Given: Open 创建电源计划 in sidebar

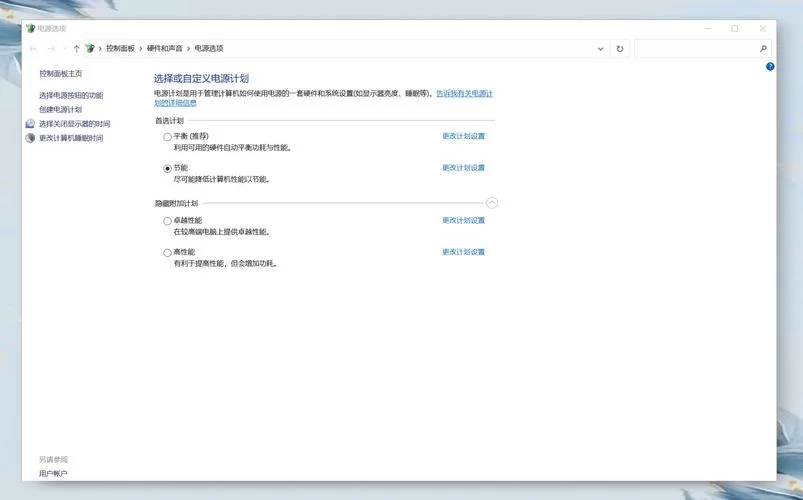Looking at the screenshot, I should (x=60, y=109).
